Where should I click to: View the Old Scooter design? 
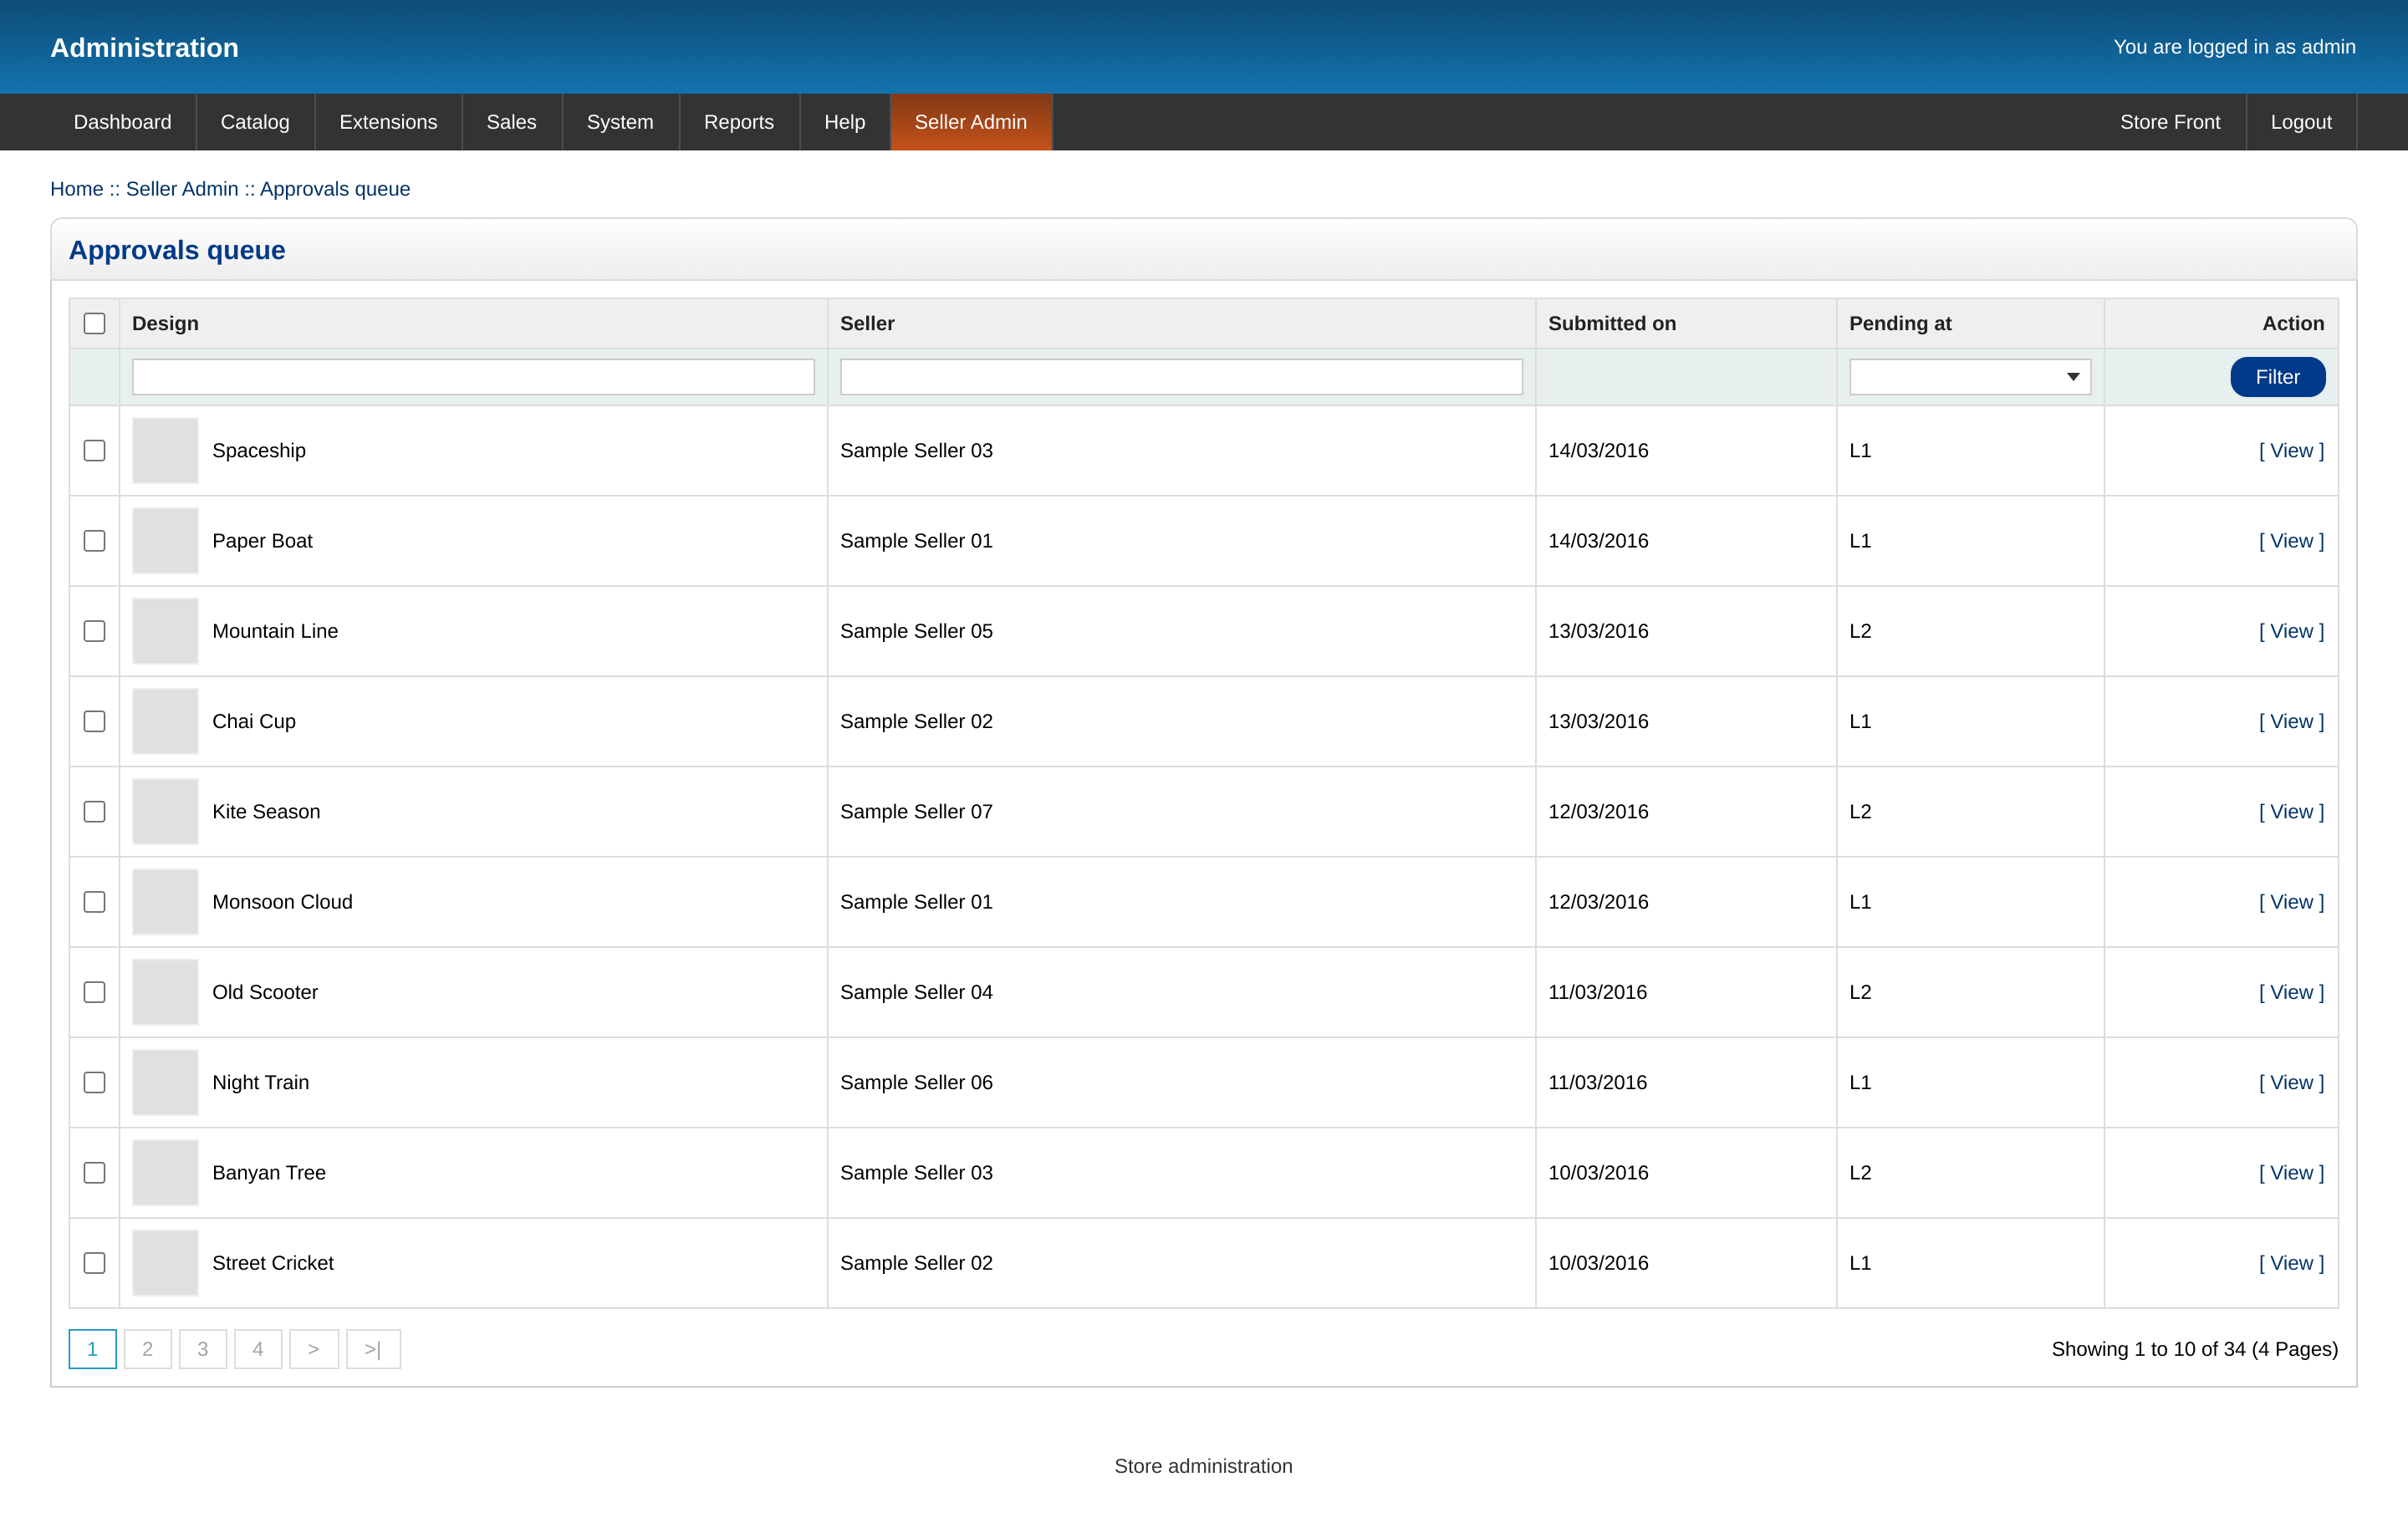click(2290, 992)
